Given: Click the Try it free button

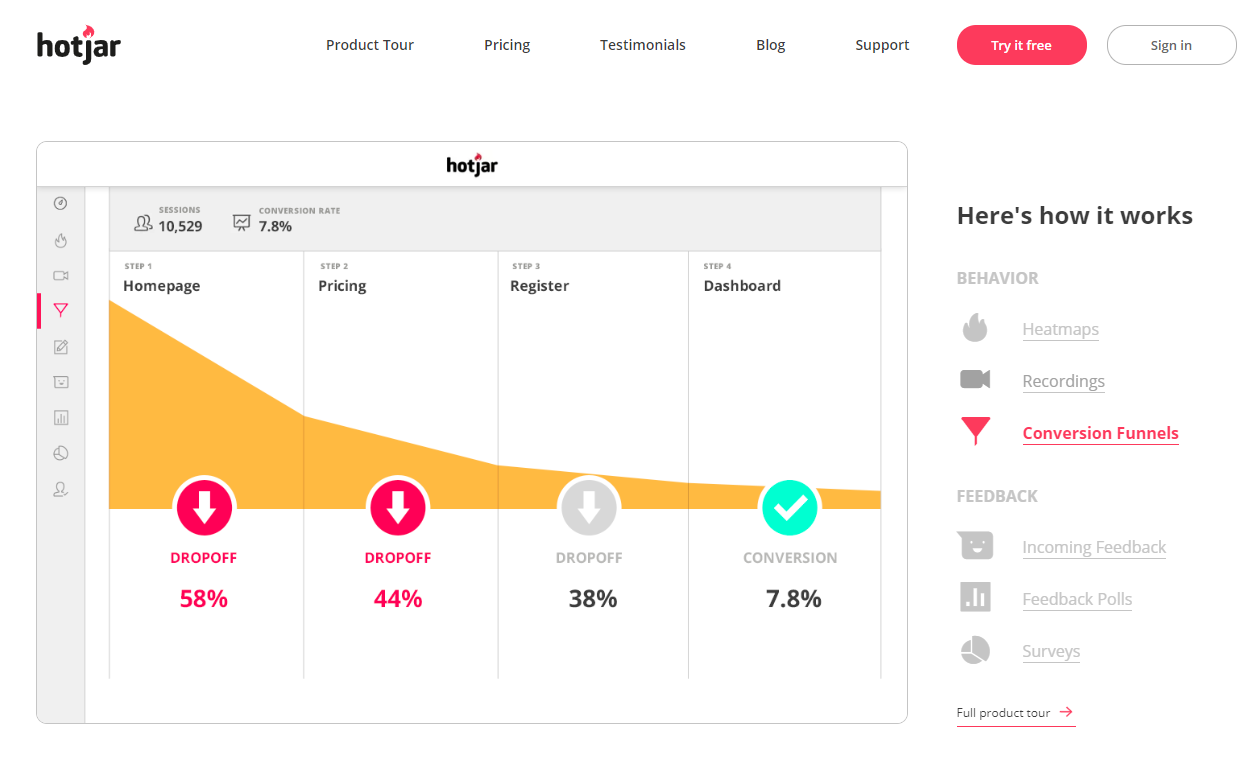Looking at the screenshot, I should click(1021, 45).
